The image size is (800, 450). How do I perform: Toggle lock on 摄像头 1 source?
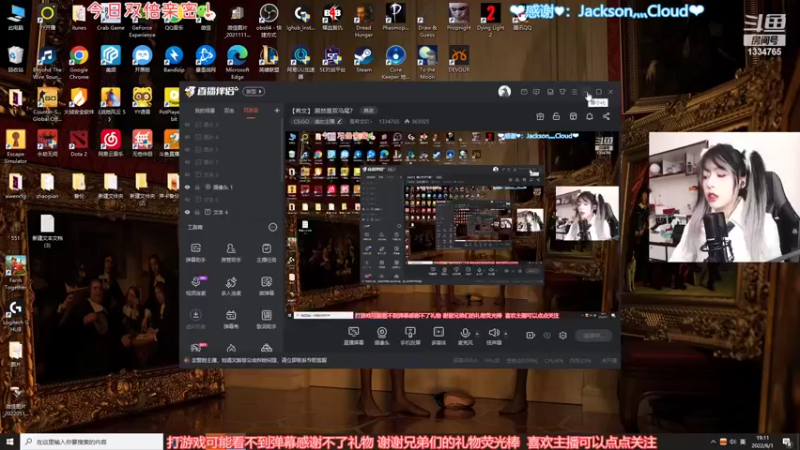tap(197, 187)
